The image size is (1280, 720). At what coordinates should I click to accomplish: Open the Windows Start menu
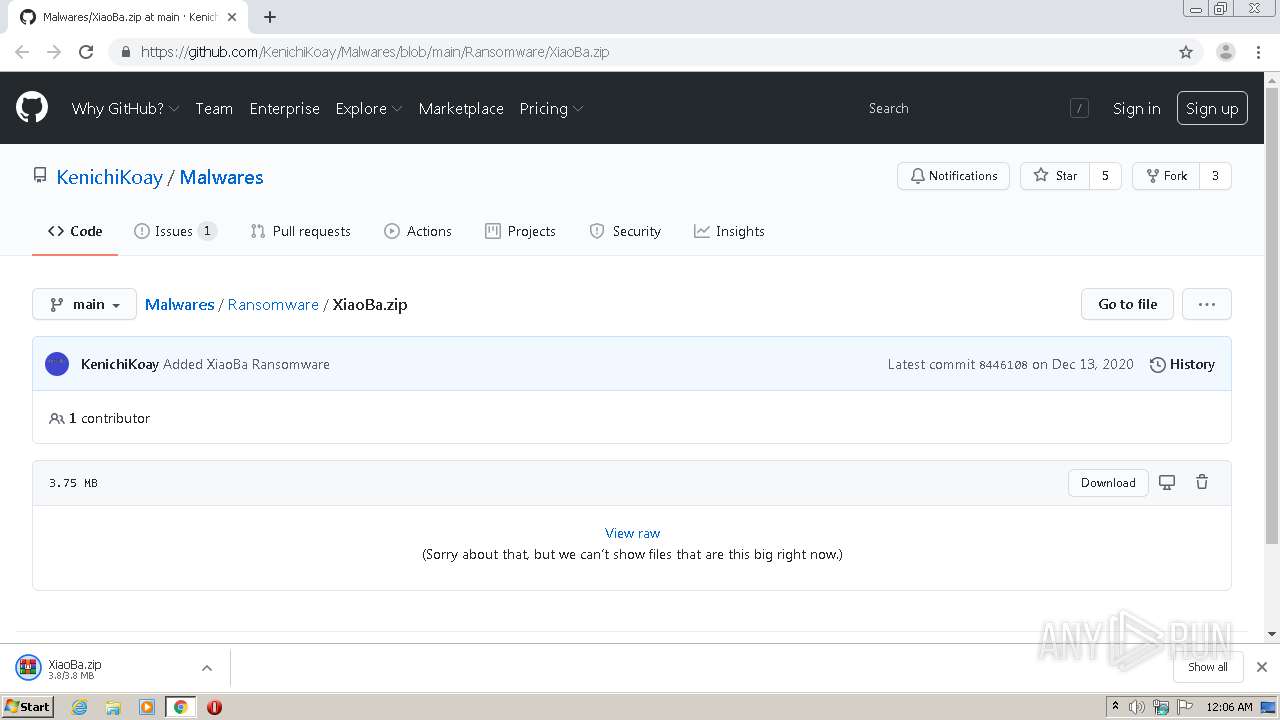(27, 707)
